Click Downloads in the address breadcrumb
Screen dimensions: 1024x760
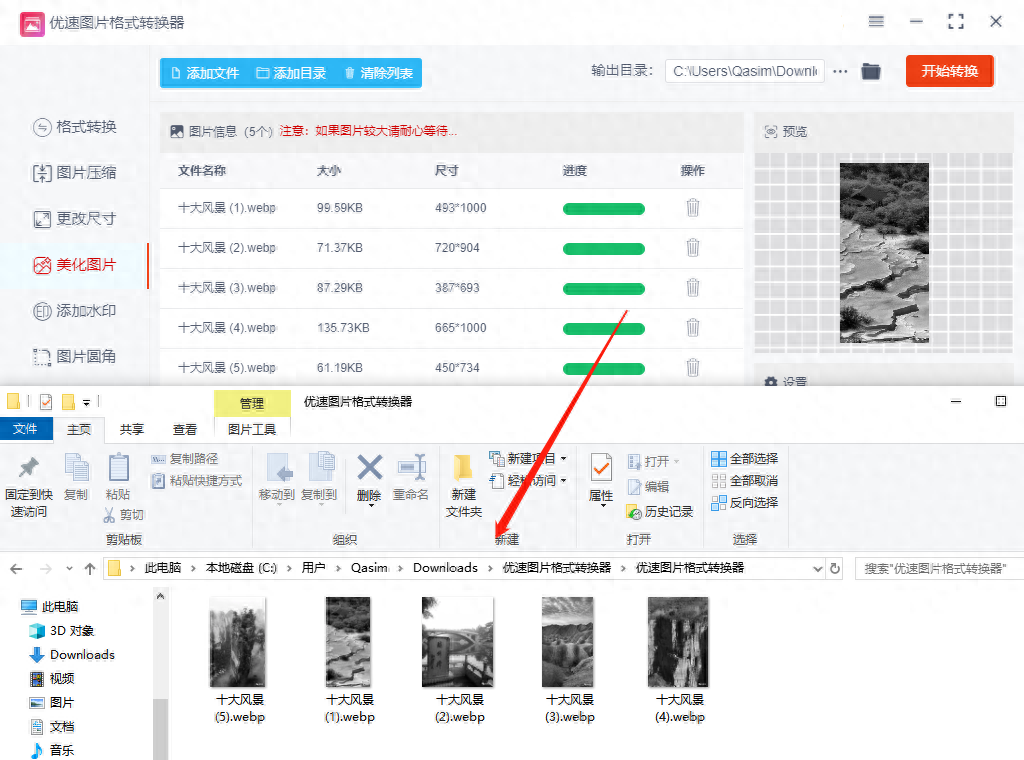[445, 568]
